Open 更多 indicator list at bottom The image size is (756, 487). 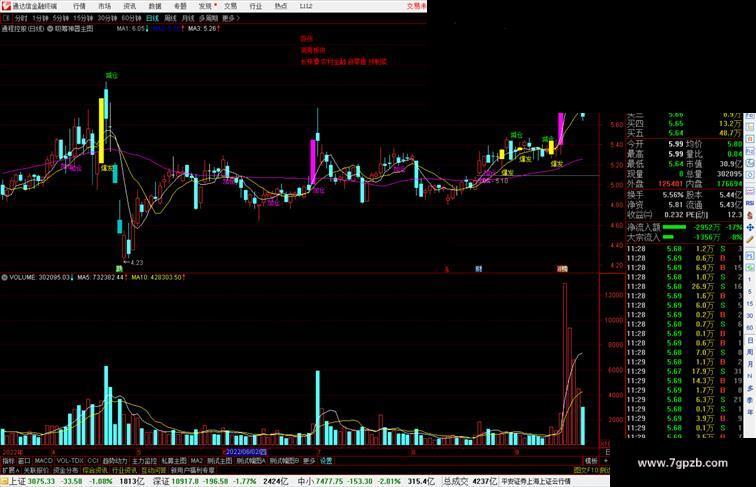(309, 461)
